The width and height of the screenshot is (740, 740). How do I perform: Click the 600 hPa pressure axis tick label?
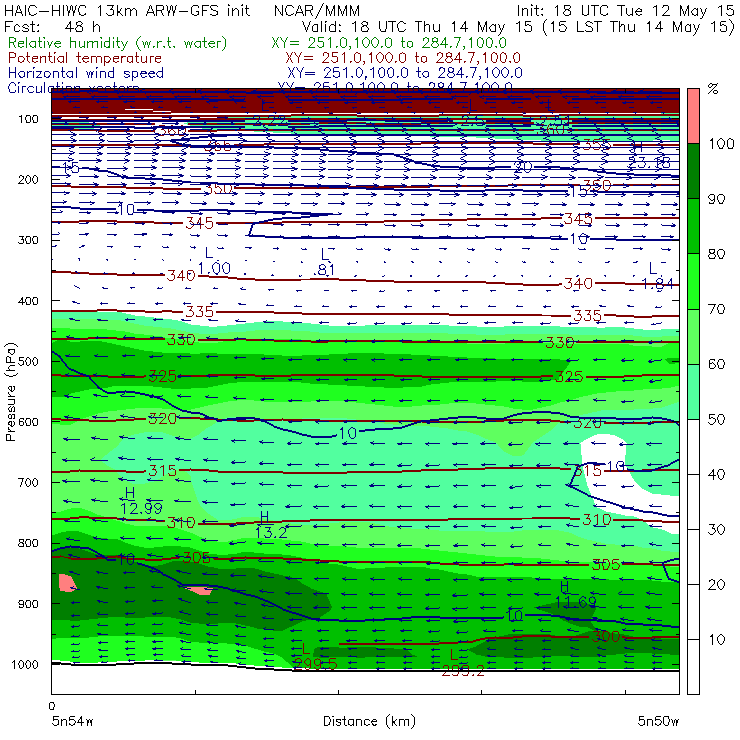[28, 421]
